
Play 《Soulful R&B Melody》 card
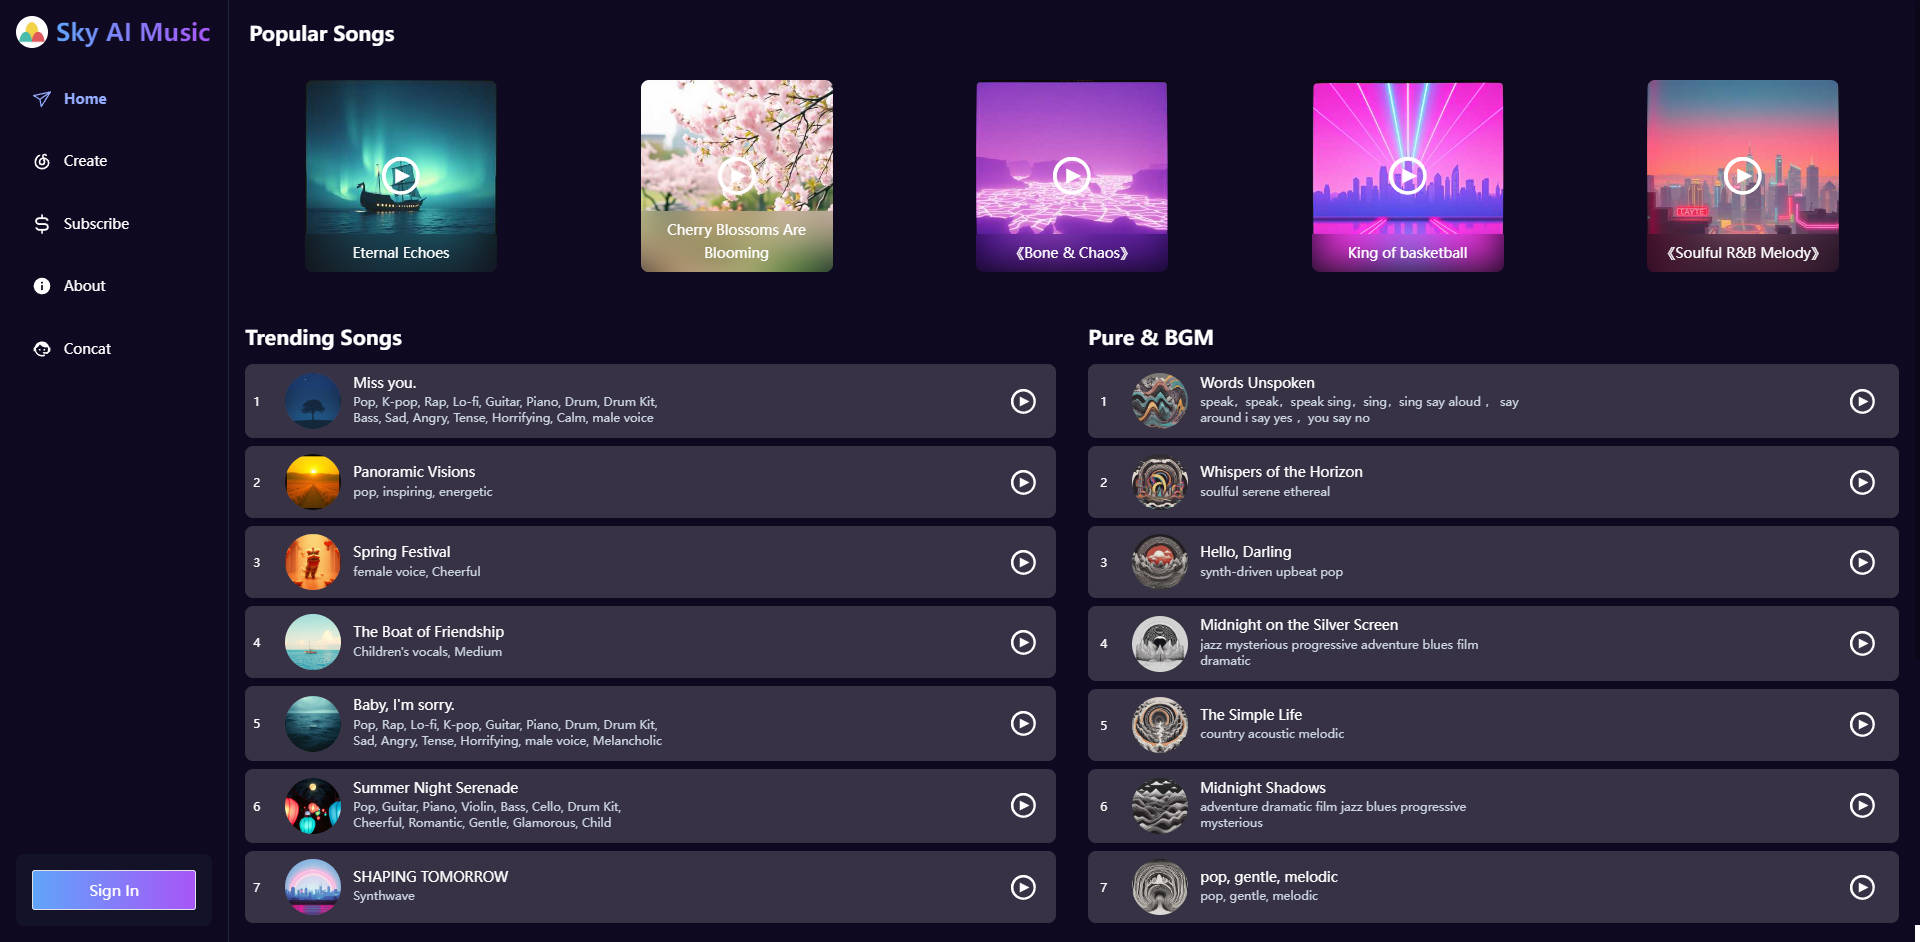pos(1742,175)
